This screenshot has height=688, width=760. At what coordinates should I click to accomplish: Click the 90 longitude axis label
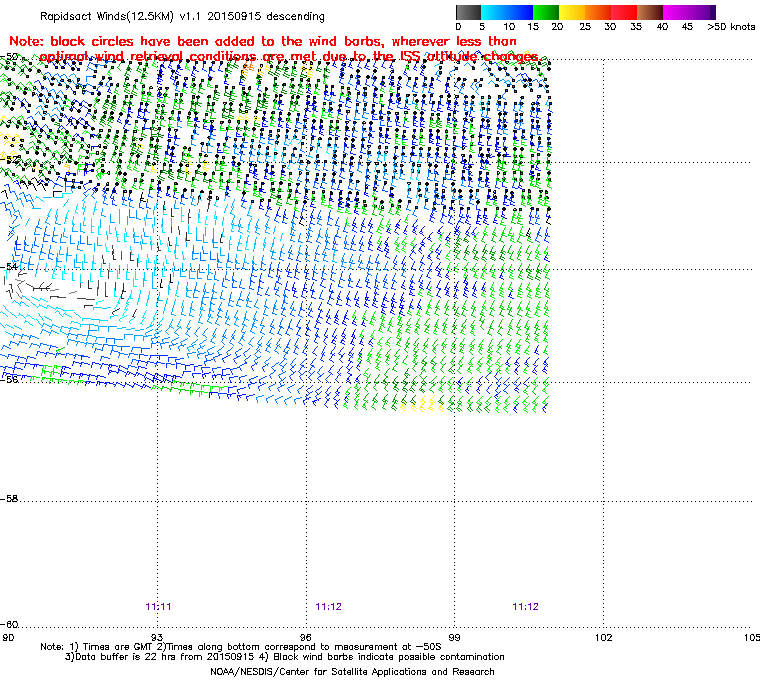coord(8,637)
